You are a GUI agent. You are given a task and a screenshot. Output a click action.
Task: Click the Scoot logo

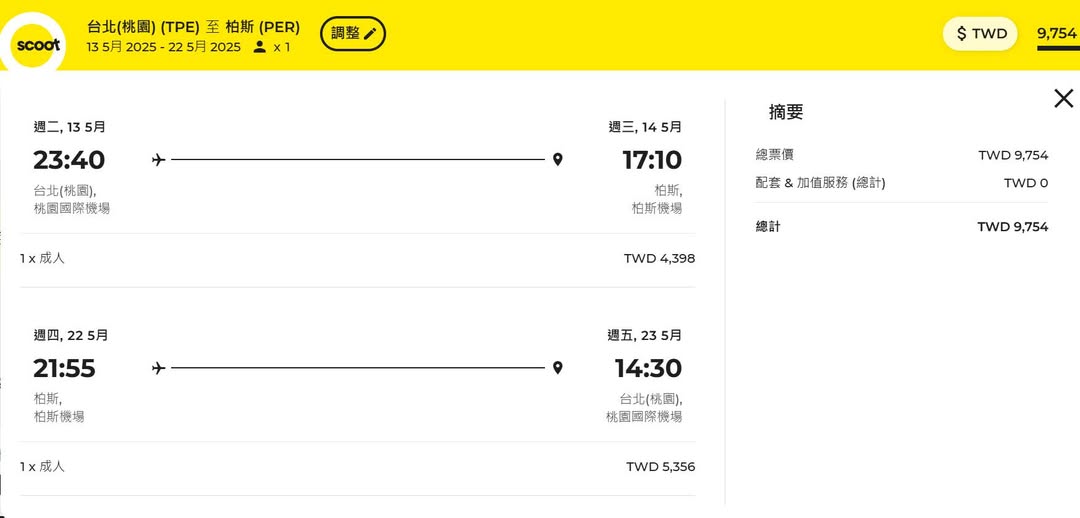(x=36, y=45)
